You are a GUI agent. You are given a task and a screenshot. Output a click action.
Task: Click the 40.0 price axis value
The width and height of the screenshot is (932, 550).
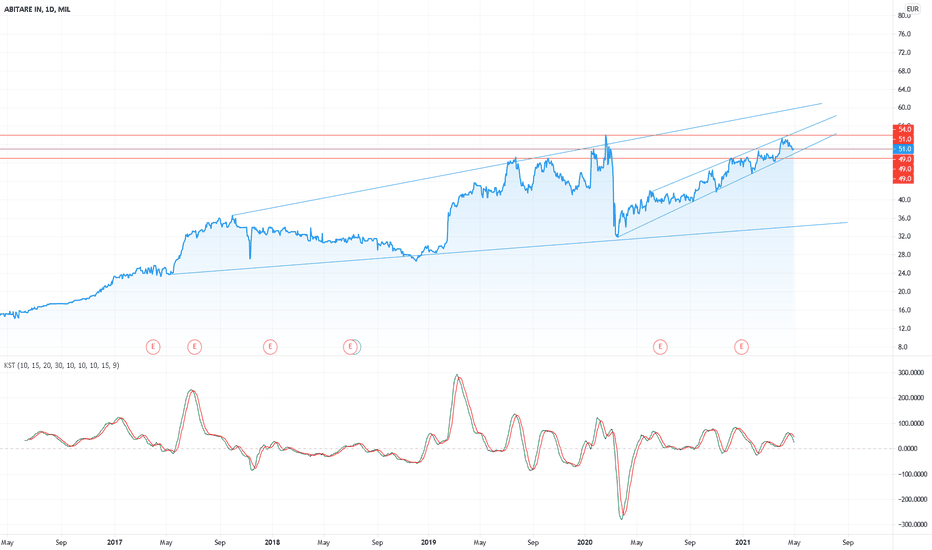pyautogui.click(x=904, y=200)
